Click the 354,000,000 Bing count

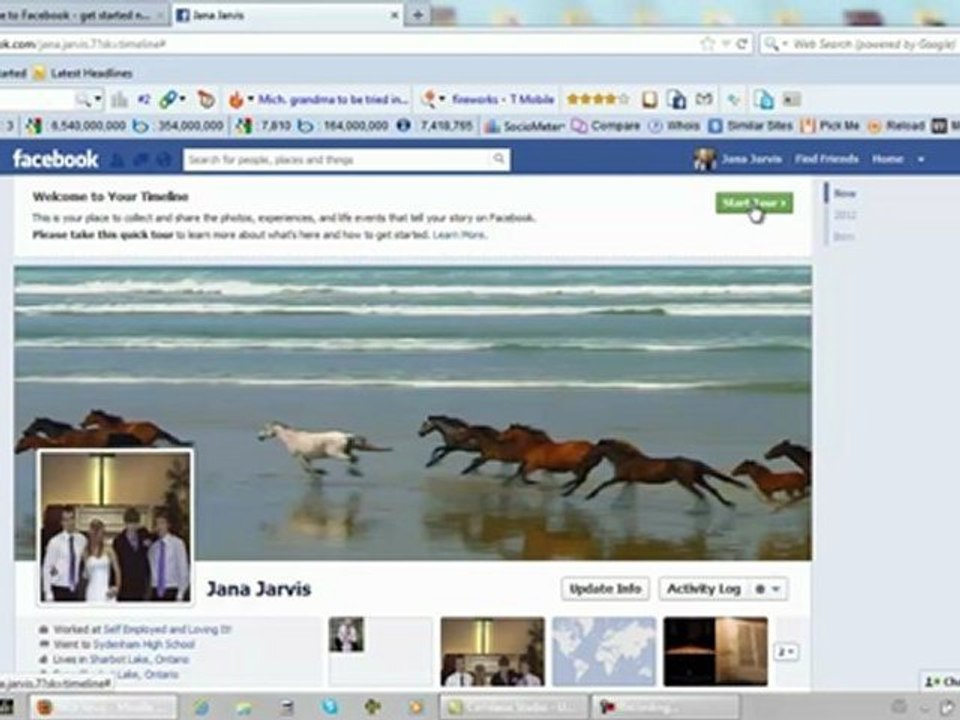coord(190,126)
